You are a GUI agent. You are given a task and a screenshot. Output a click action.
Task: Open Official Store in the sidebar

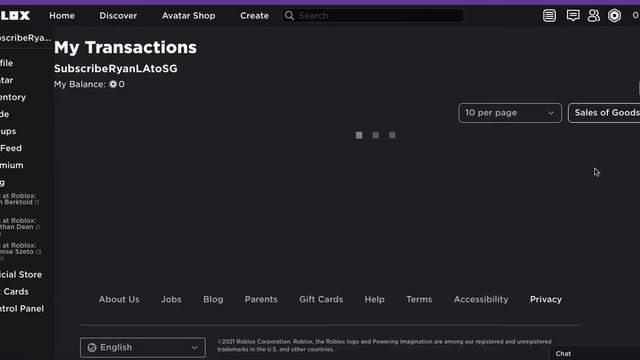point(21,275)
